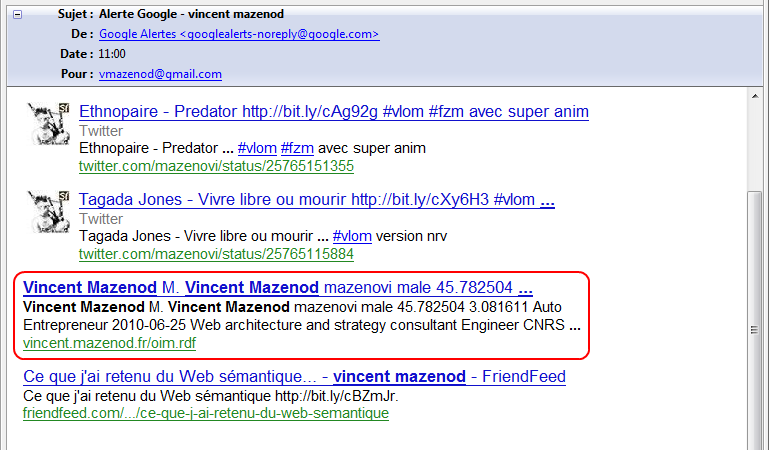Click trailing ellipsis link after Tagada Jones title
Image resolution: width=769 pixels, height=450 pixels.
pos(547,199)
